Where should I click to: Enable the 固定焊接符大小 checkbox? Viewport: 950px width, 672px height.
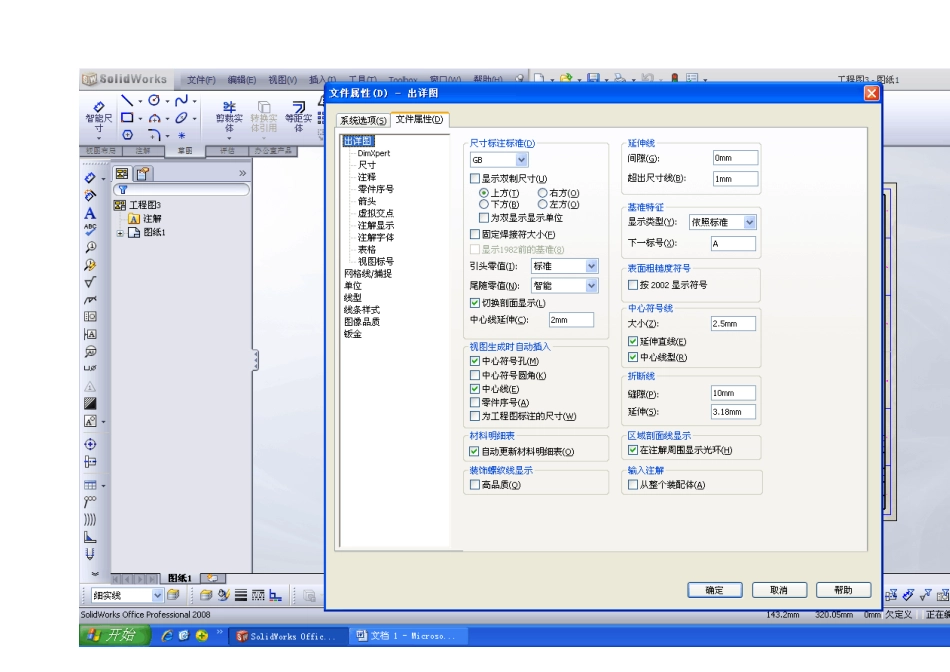pyautogui.click(x=475, y=234)
